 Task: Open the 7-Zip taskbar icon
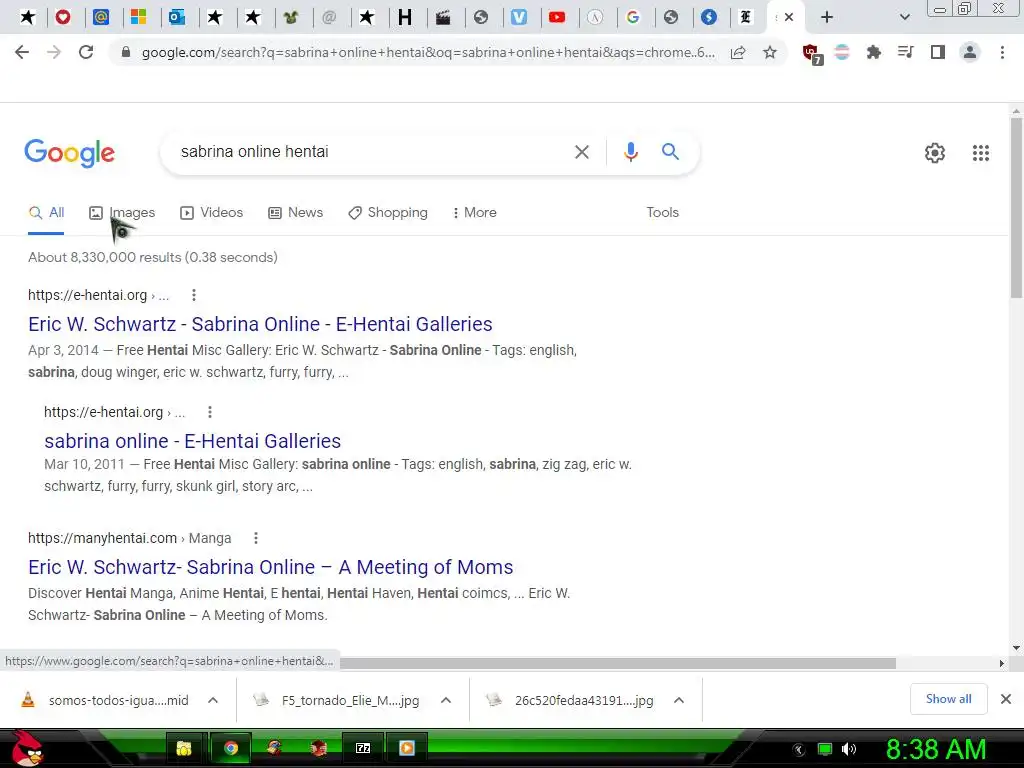pos(362,748)
